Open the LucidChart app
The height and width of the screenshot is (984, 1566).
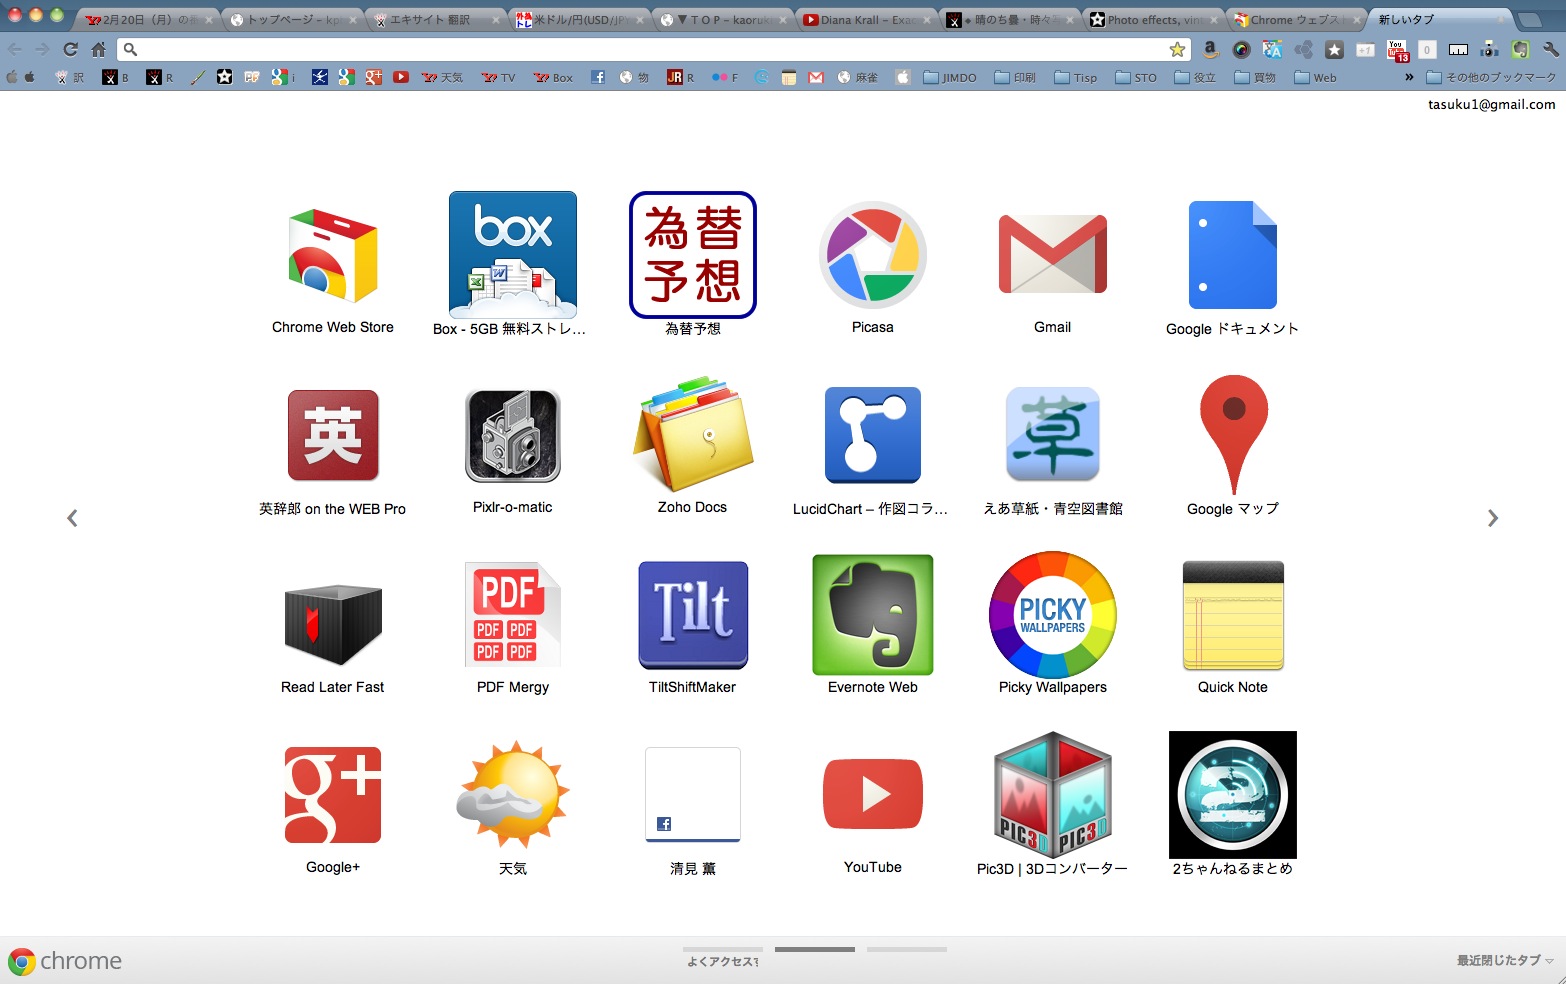coord(873,435)
